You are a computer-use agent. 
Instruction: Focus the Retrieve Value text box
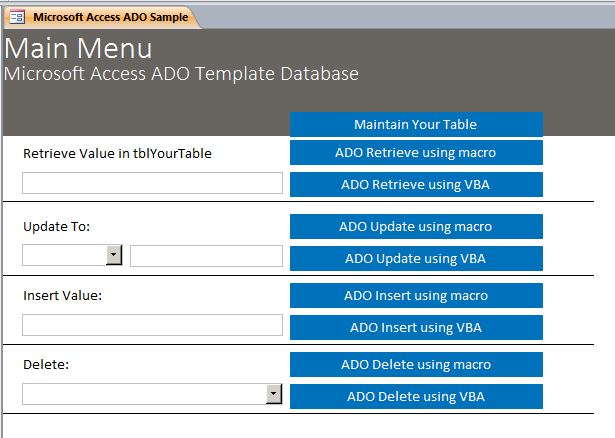[152, 183]
